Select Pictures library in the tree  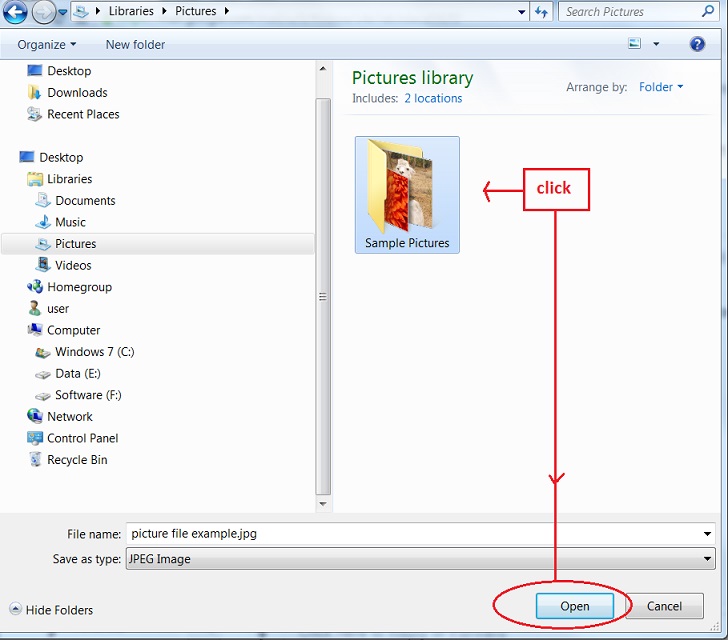pyautogui.click(x=75, y=244)
